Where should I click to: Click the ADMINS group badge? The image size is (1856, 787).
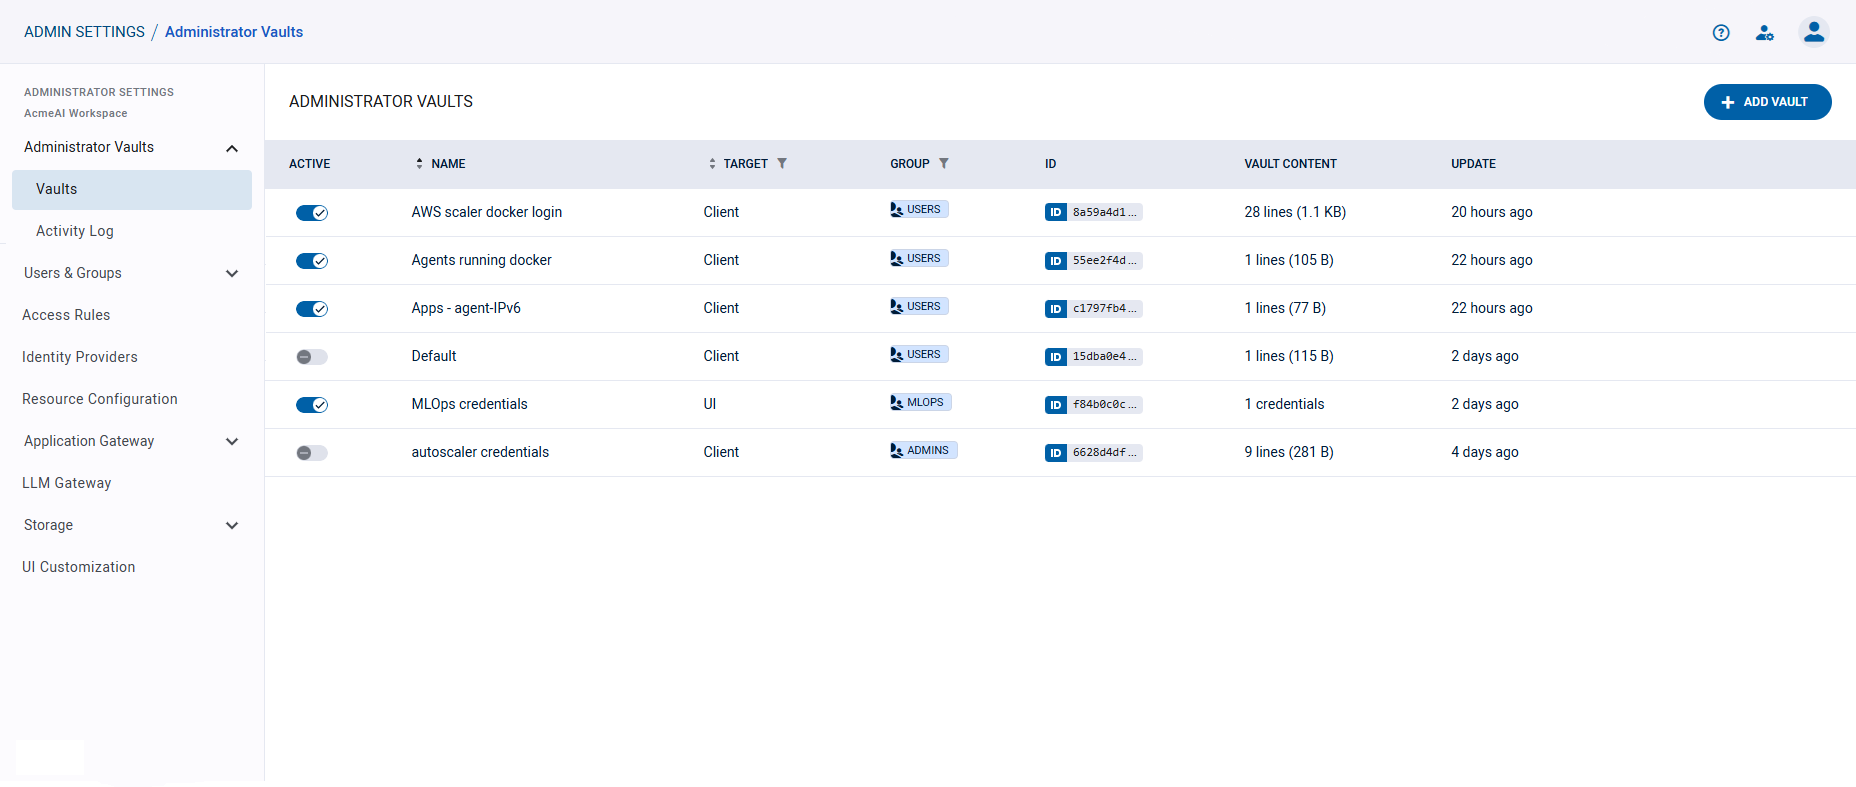923,450
